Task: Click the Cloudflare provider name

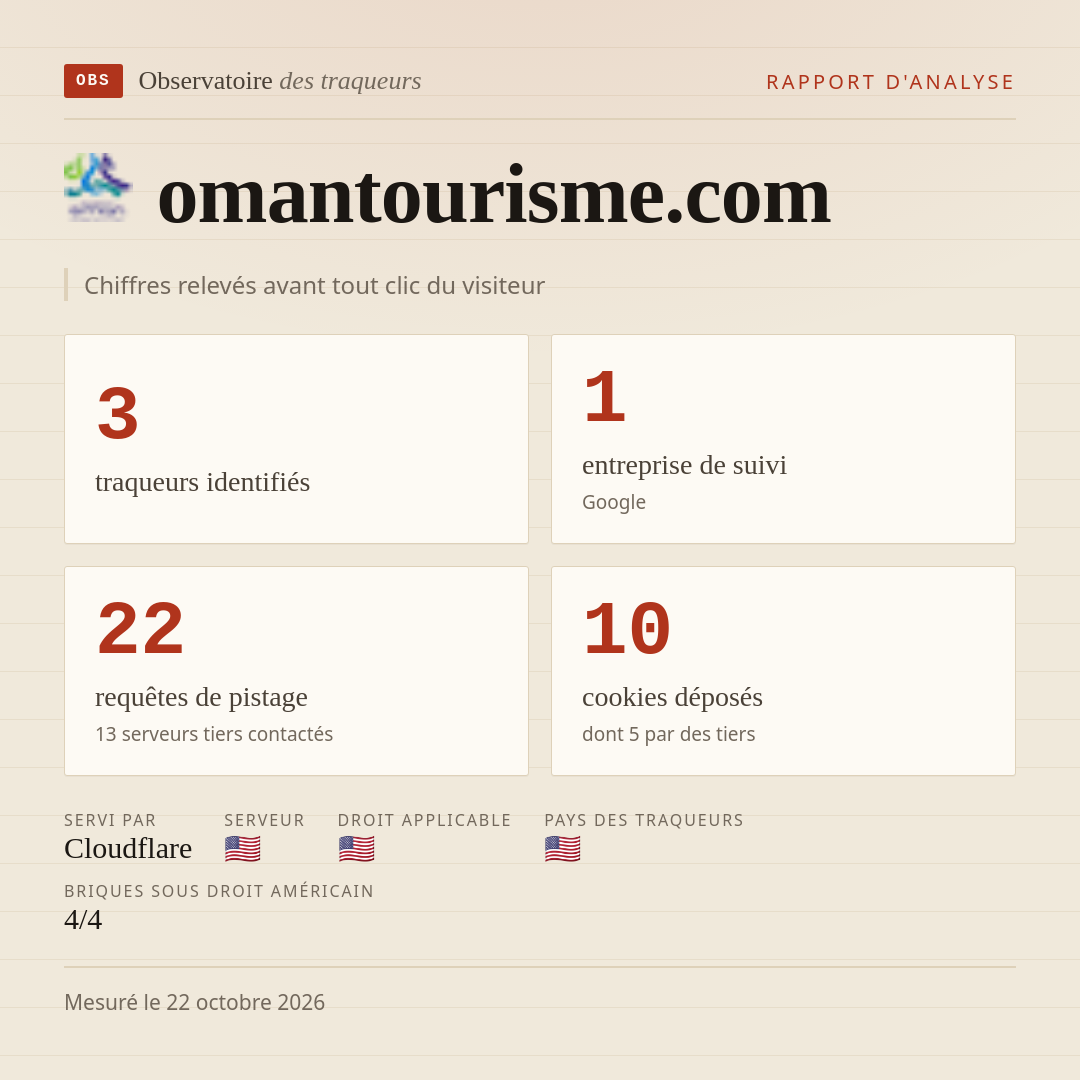Action: point(128,849)
